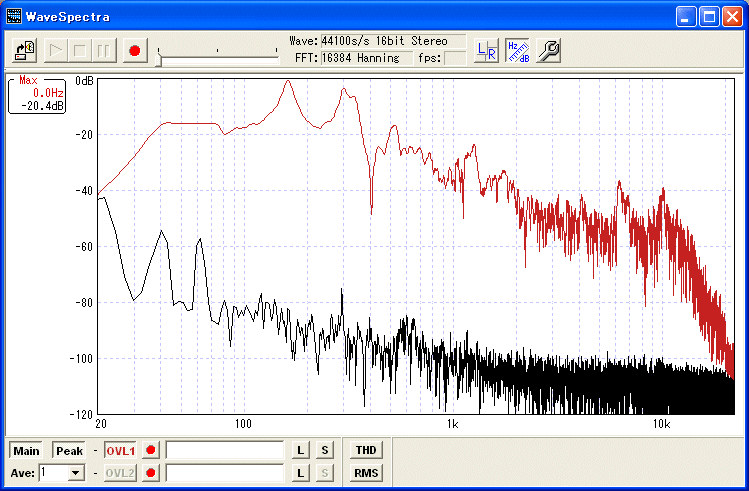The width and height of the screenshot is (749, 491).
Task: Click the OVL1 text input field
Action: pyautogui.click(x=225, y=451)
